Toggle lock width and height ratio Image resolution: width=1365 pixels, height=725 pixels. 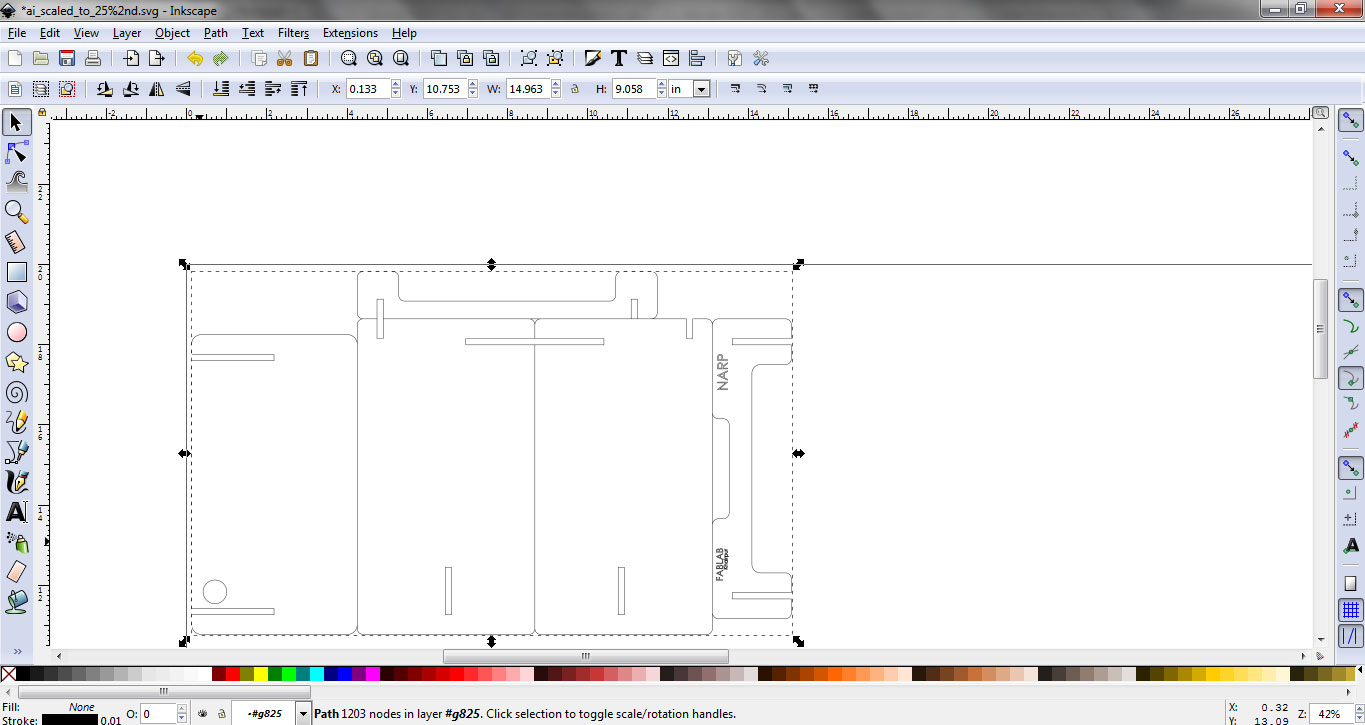click(575, 89)
